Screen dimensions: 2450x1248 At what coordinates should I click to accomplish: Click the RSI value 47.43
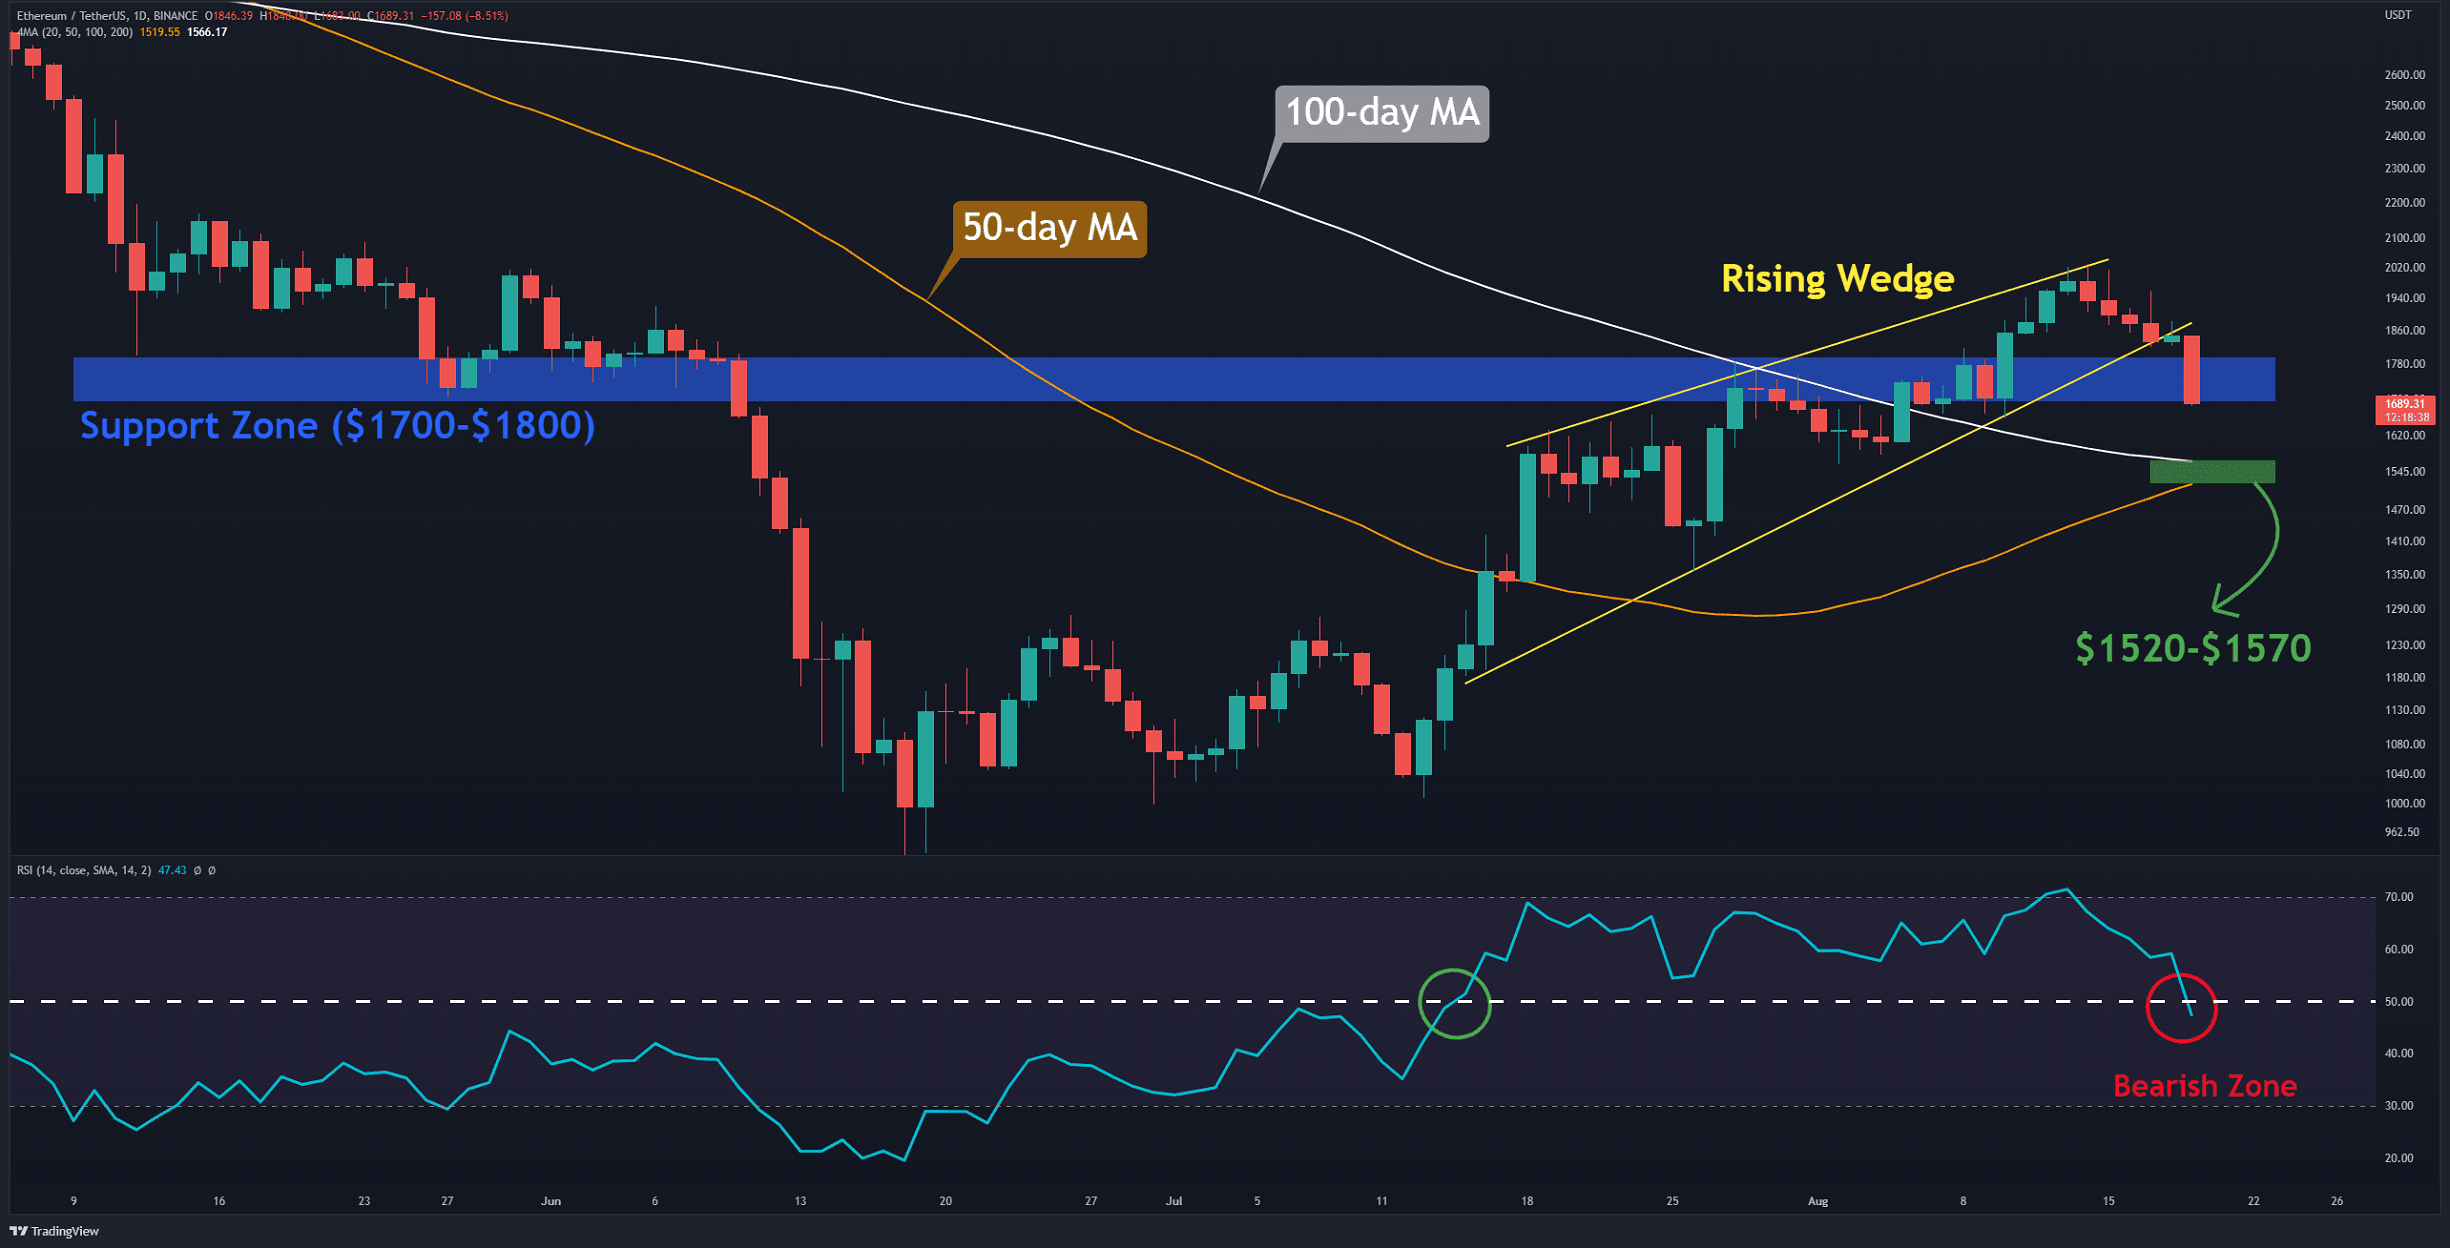(172, 870)
